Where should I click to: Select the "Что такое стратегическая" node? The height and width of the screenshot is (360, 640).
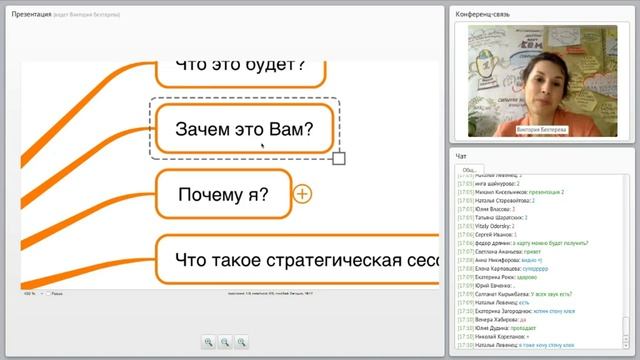click(297, 260)
